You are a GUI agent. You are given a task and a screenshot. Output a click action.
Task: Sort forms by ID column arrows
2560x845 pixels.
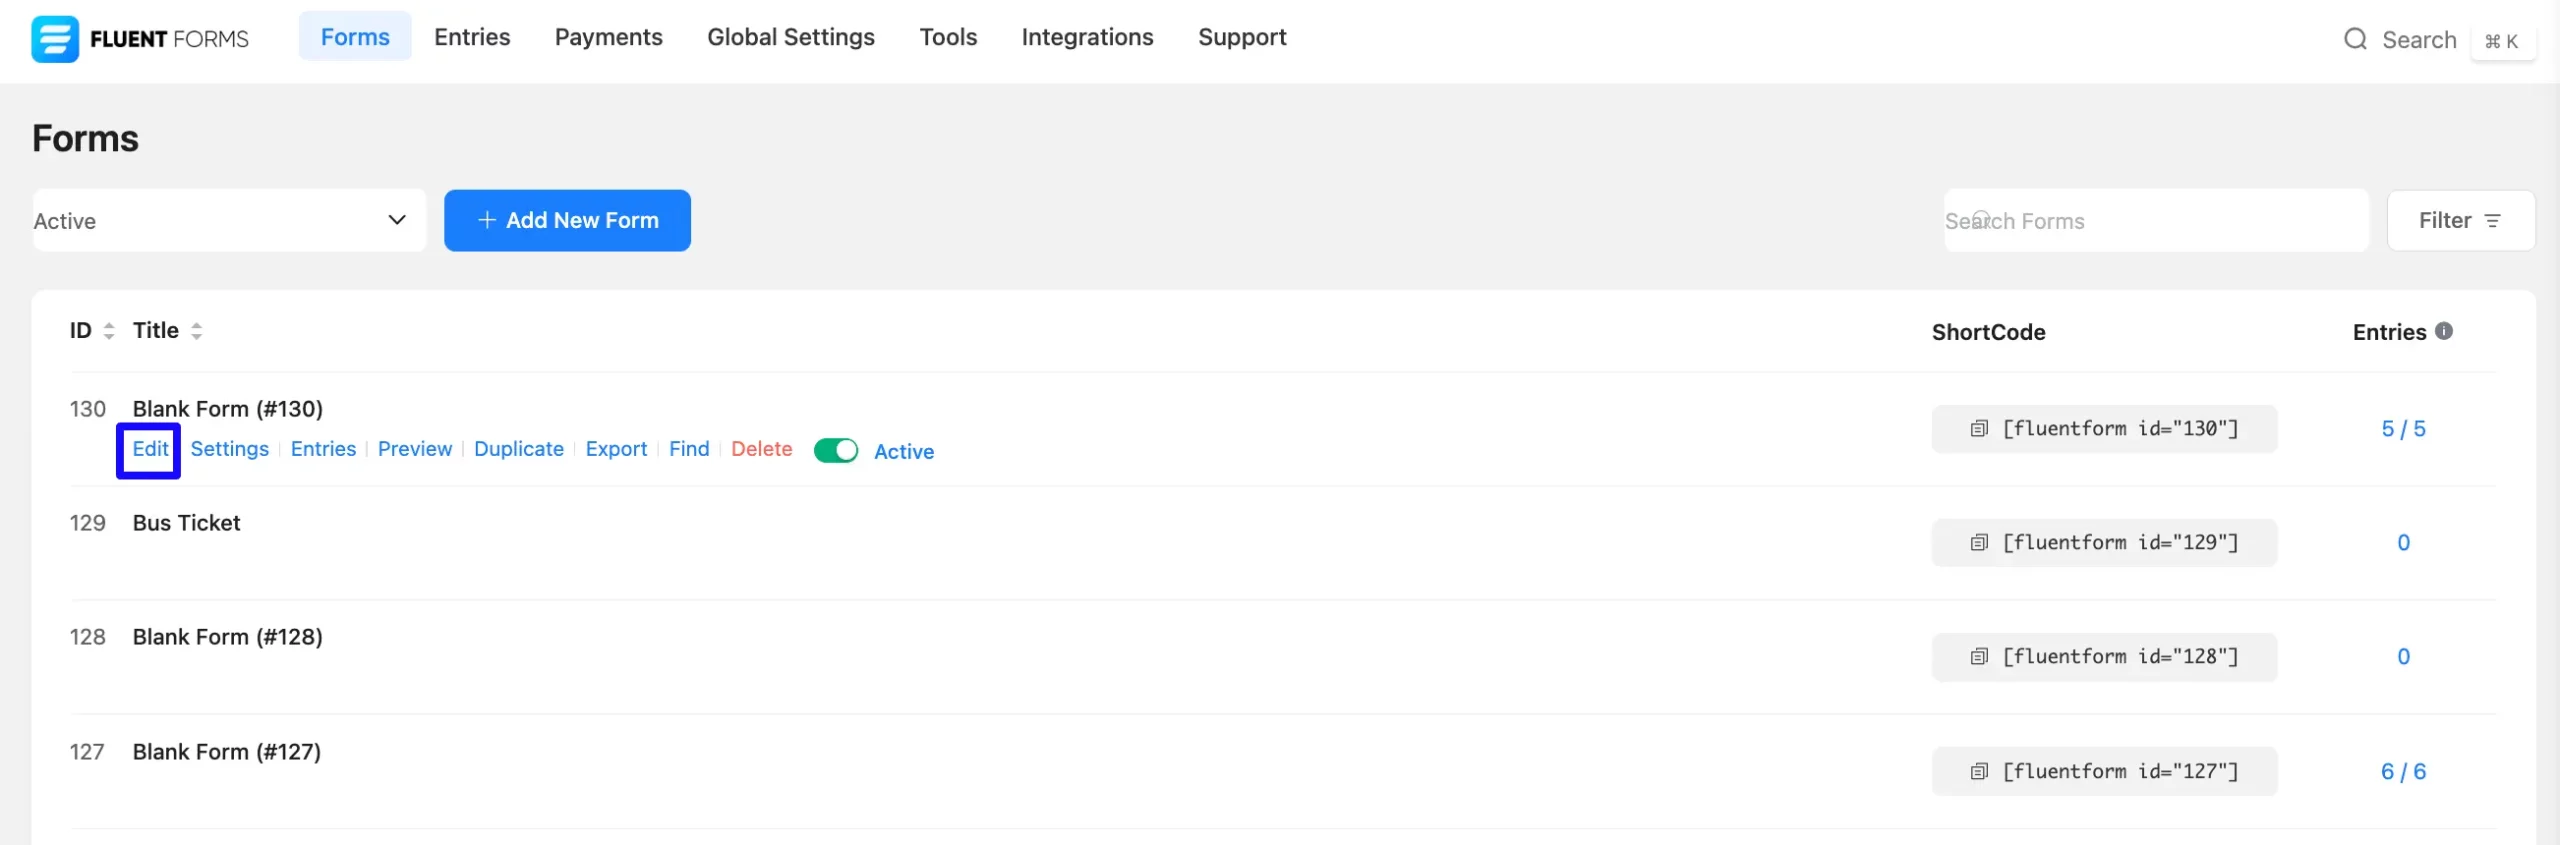pyautogui.click(x=109, y=331)
